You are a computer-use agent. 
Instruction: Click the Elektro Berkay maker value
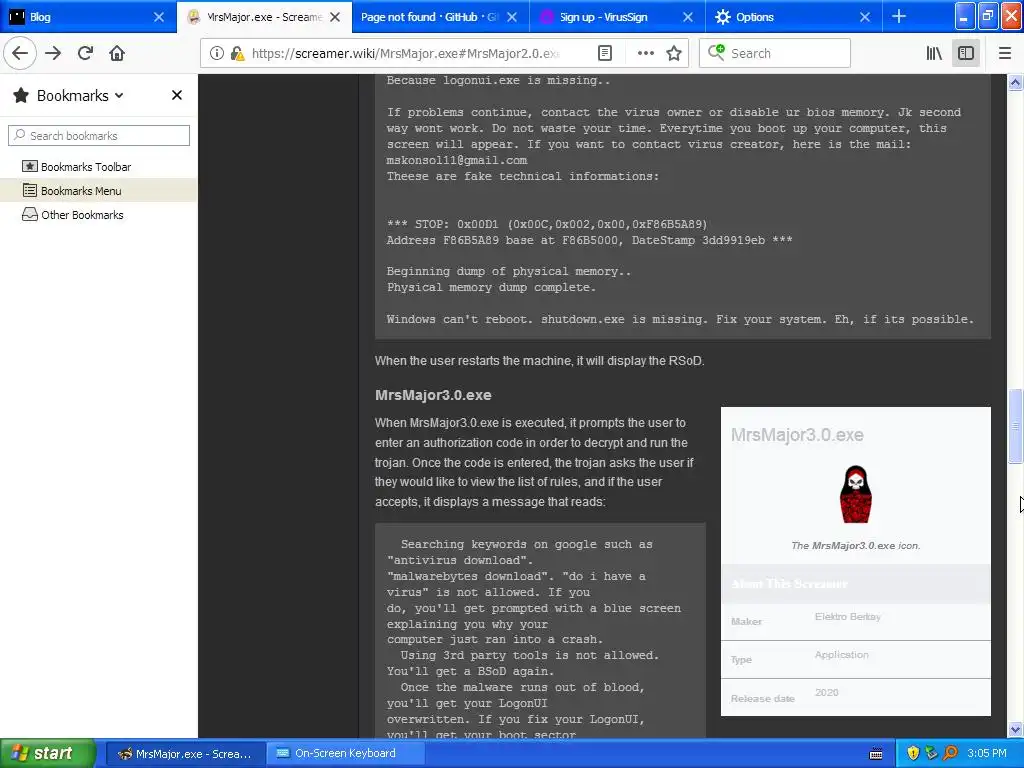point(848,616)
